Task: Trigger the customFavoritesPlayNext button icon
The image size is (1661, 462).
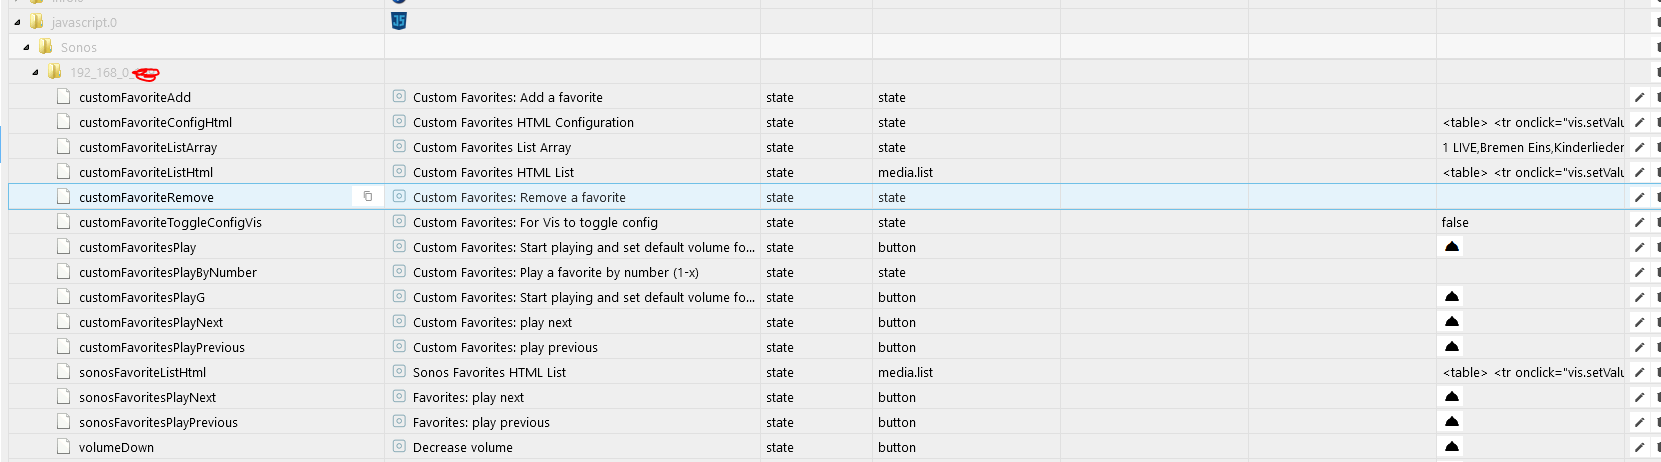Action: [1452, 322]
